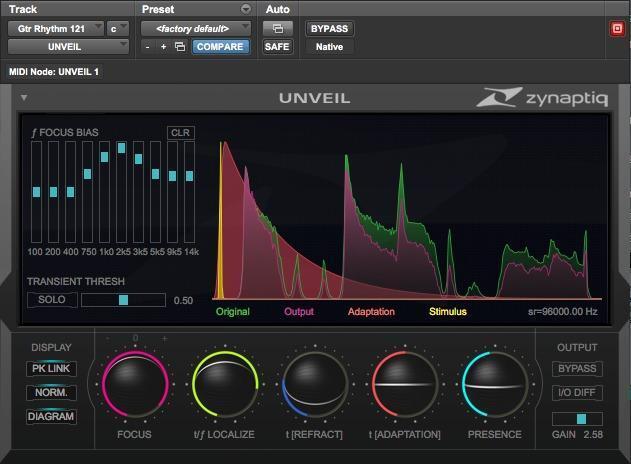This screenshot has height=464, width=631.
Task: Click the 2k5 focus bias fader
Action: click(122, 148)
